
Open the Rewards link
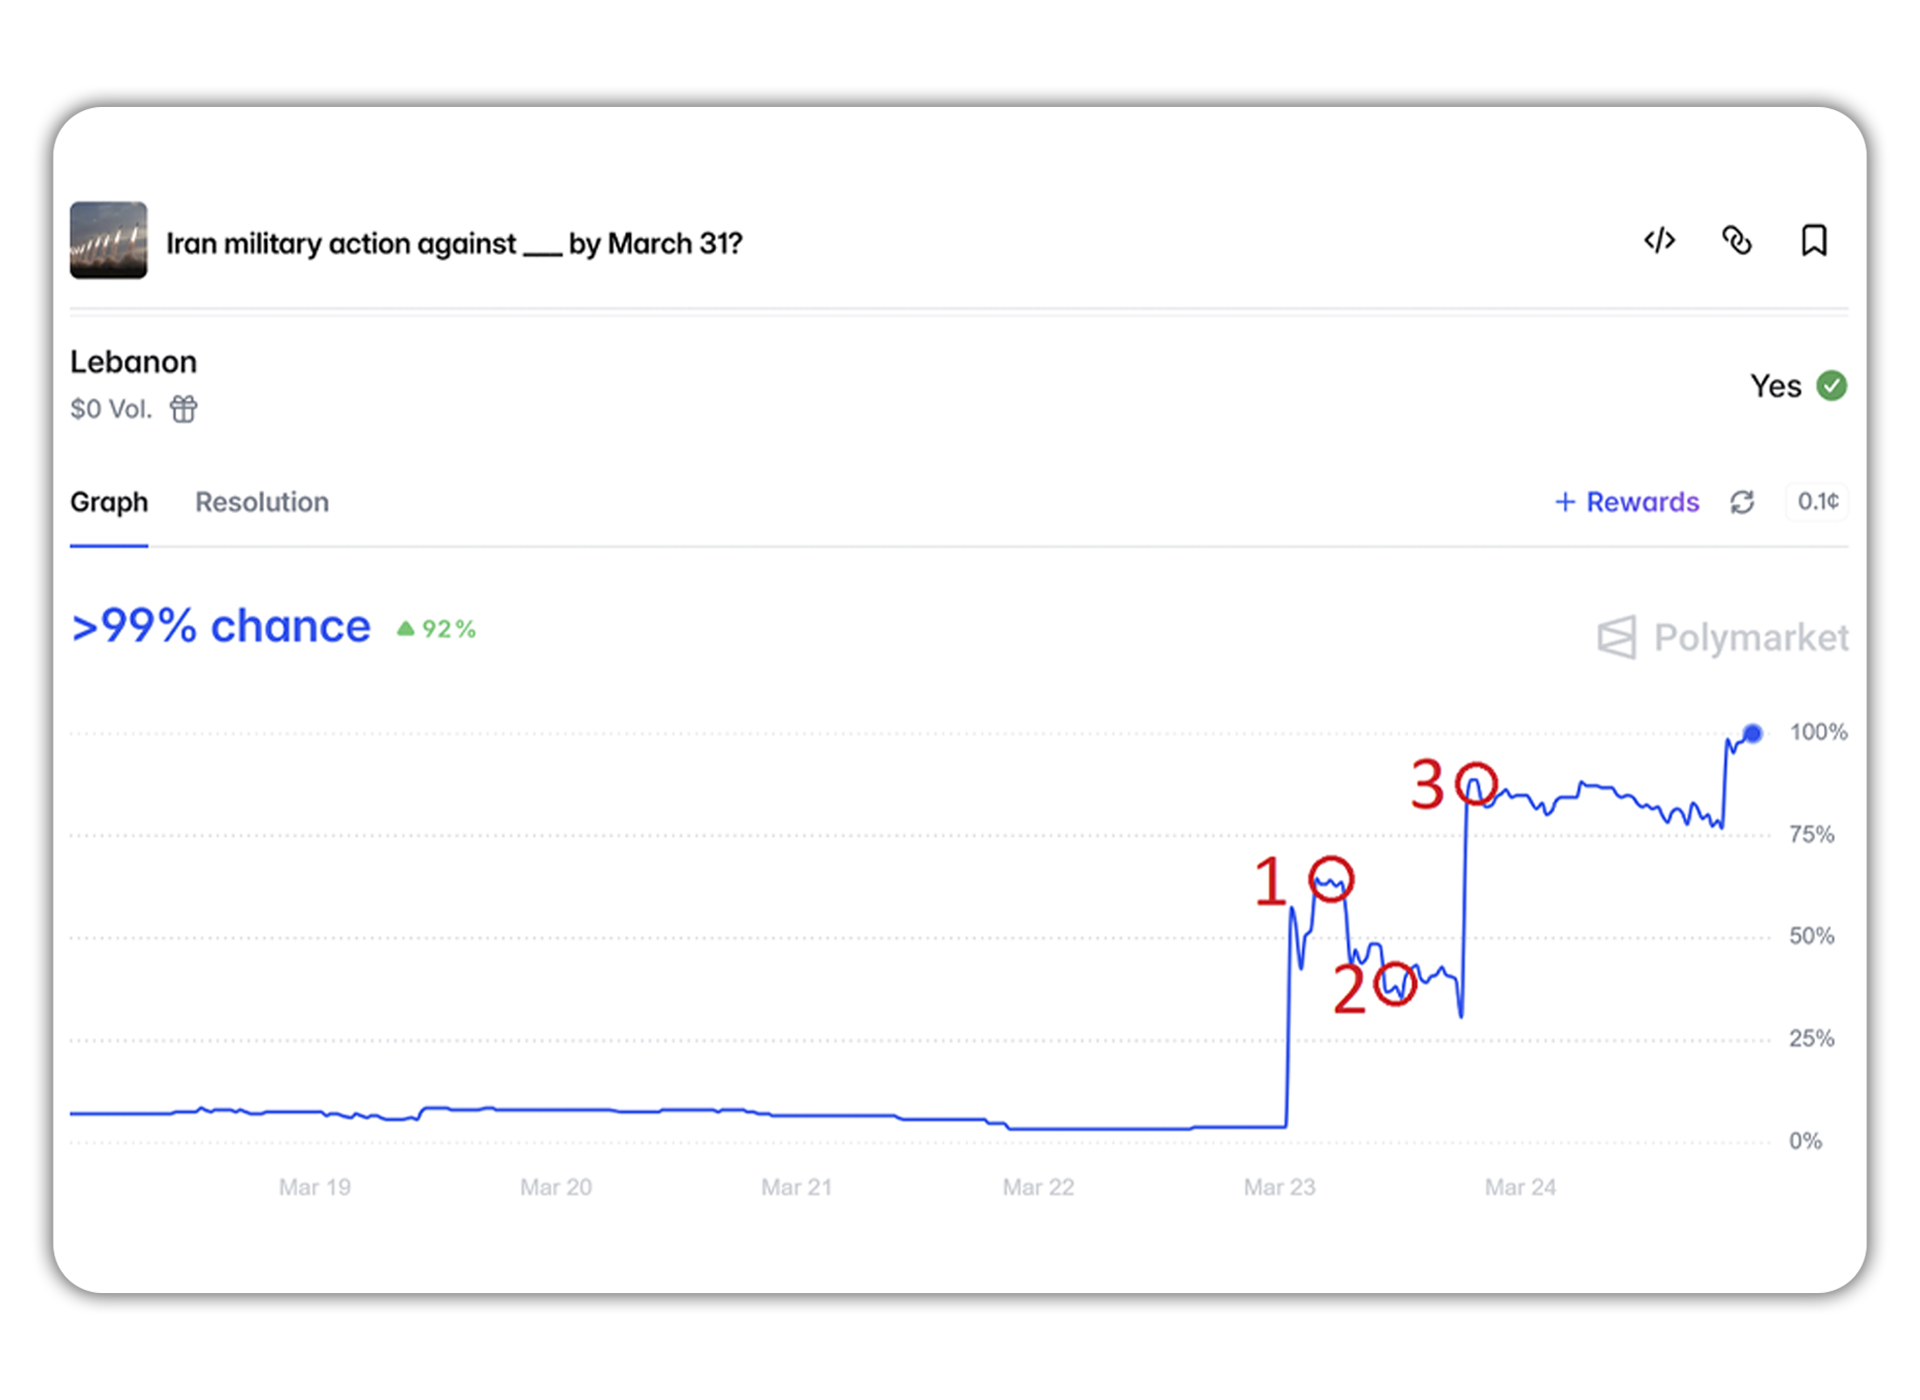click(1627, 502)
